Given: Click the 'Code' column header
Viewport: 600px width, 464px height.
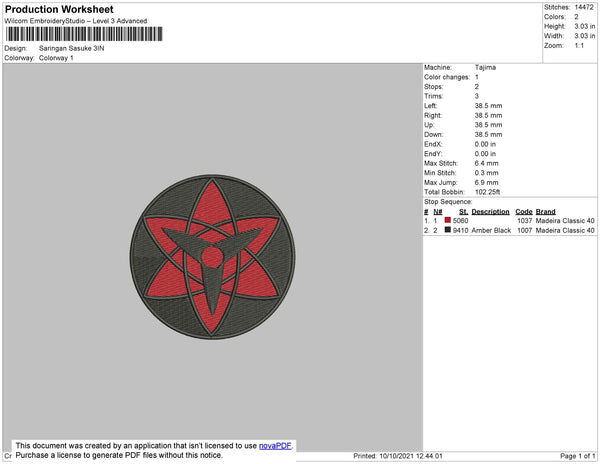Looking at the screenshot, I should pyautogui.click(x=524, y=212).
